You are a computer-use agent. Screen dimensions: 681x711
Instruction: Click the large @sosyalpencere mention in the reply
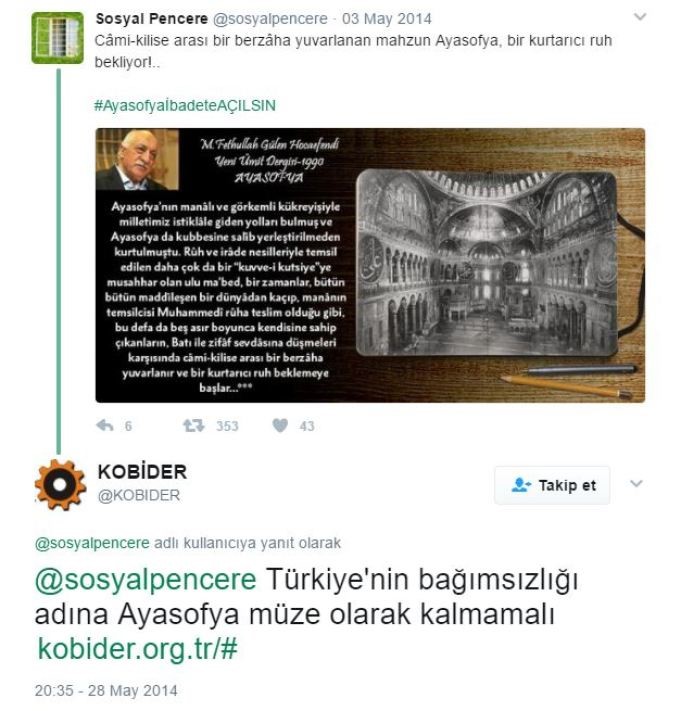pos(146,580)
